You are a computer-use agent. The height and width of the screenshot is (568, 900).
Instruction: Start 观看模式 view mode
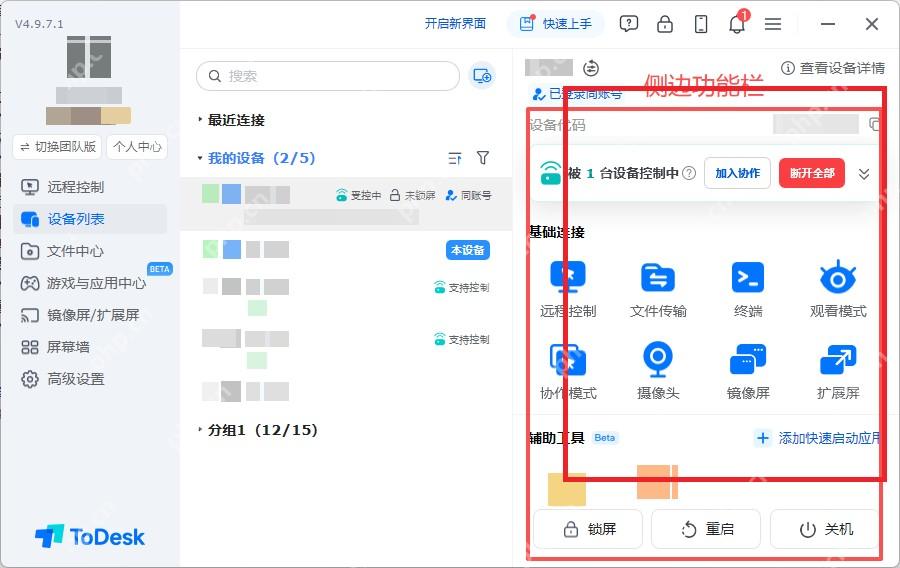pyautogui.click(x=838, y=290)
